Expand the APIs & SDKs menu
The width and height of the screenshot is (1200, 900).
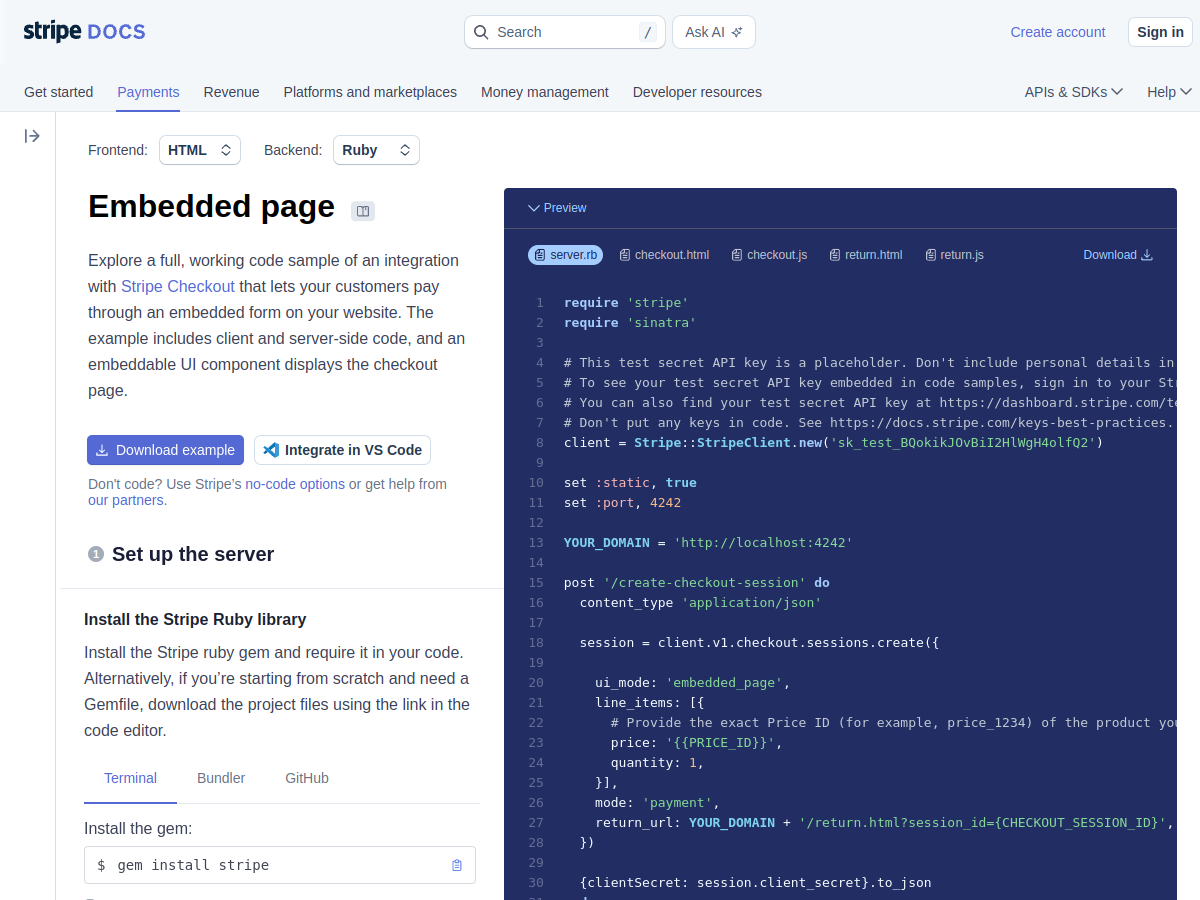coord(1073,91)
